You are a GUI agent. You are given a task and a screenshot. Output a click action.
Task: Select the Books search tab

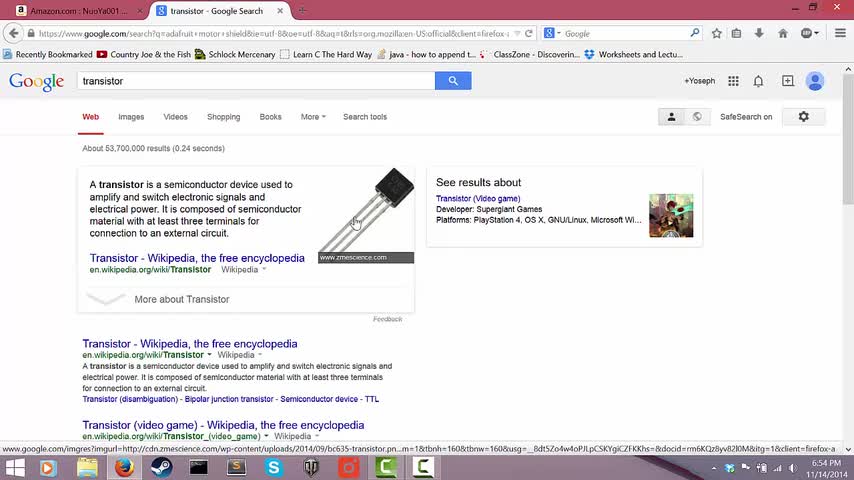[x=271, y=117]
